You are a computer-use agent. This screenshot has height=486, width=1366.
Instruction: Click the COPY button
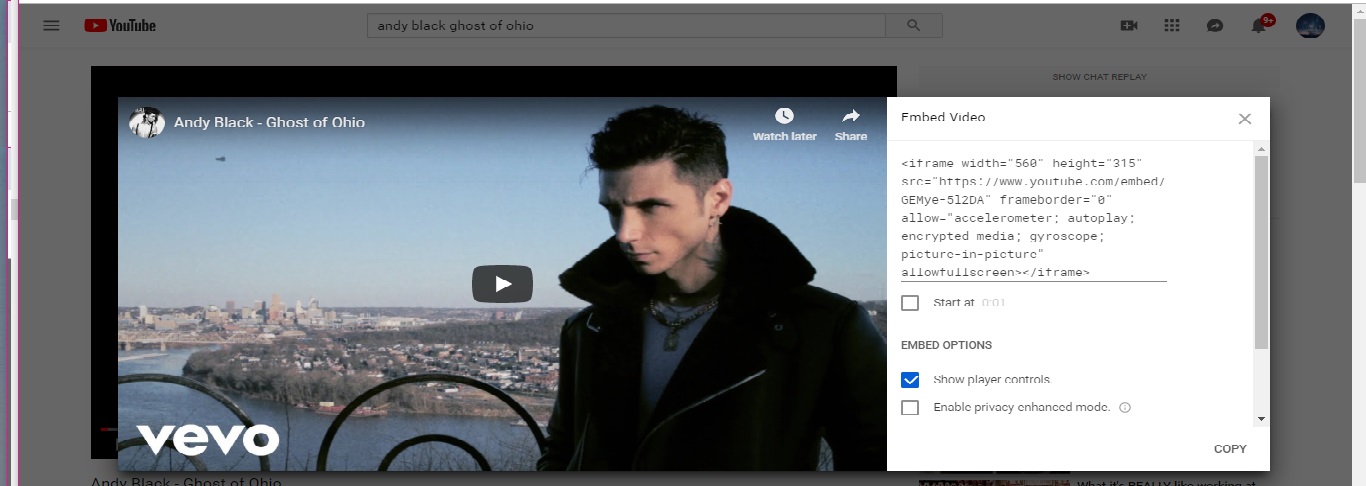(1230, 449)
